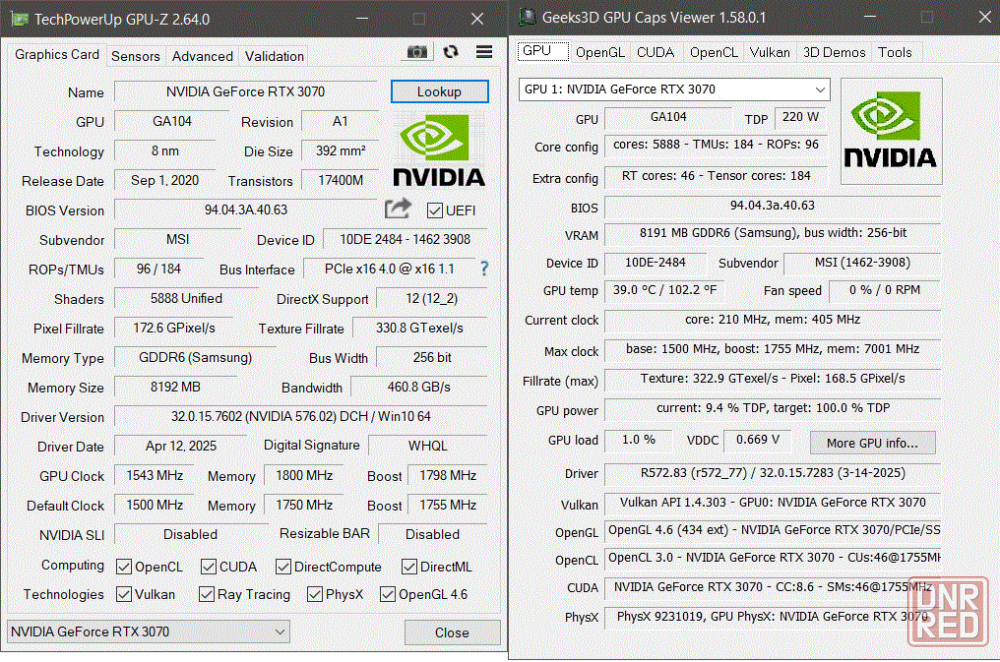Click the Memory Size value 8192 MB

click(175, 387)
